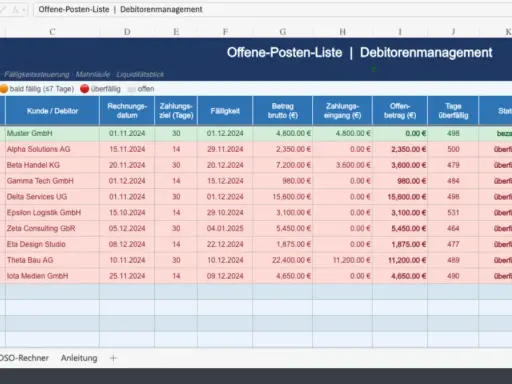Select column E header
This screenshot has width=512, height=384.
point(176,32)
